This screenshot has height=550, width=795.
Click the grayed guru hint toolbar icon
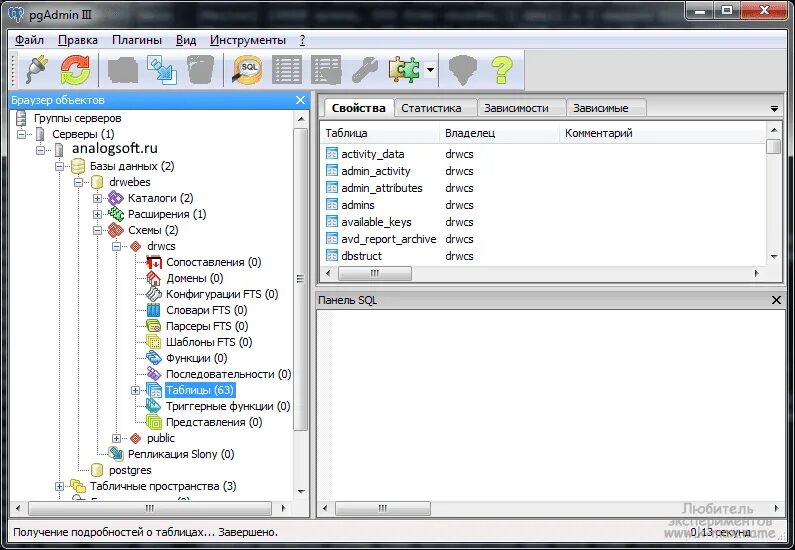click(x=463, y=69)
